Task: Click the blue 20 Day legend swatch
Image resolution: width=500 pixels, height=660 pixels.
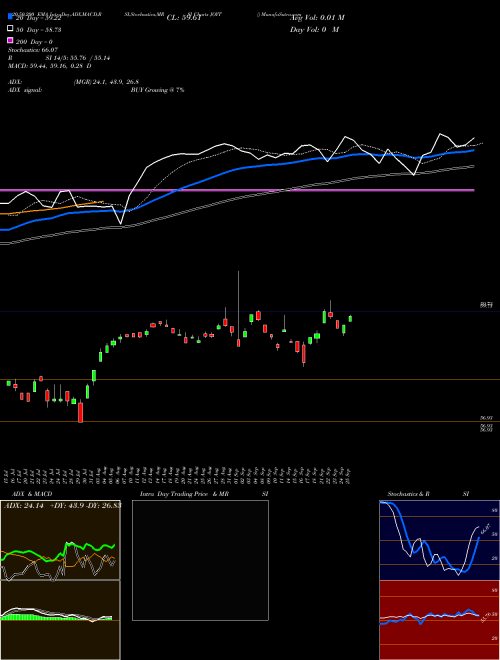Action: pyautogui.click(x=10, y=17)
